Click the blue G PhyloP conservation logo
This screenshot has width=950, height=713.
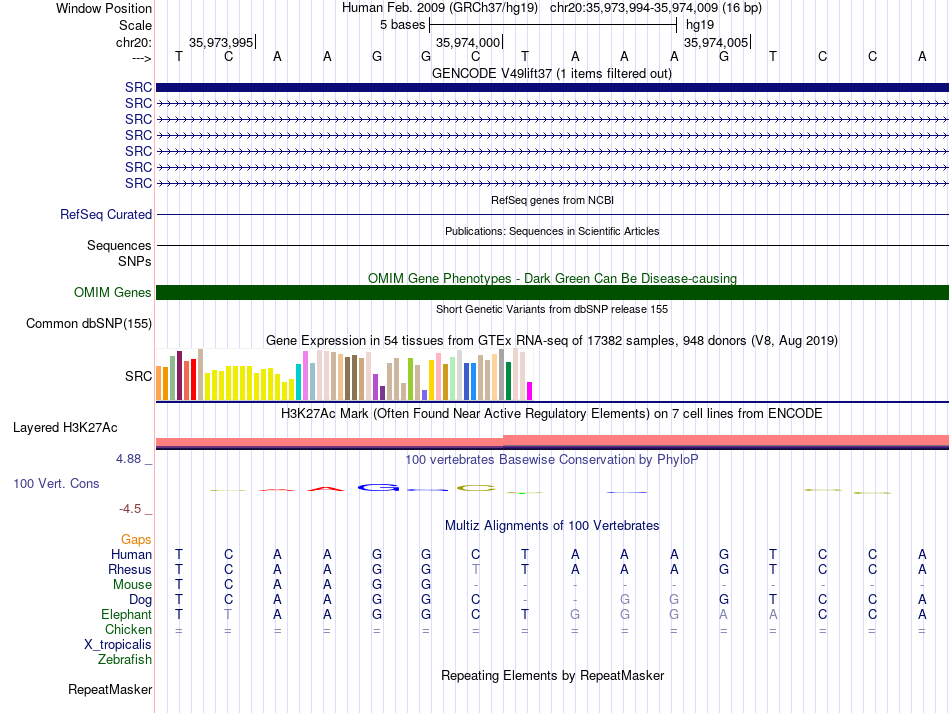378,488
